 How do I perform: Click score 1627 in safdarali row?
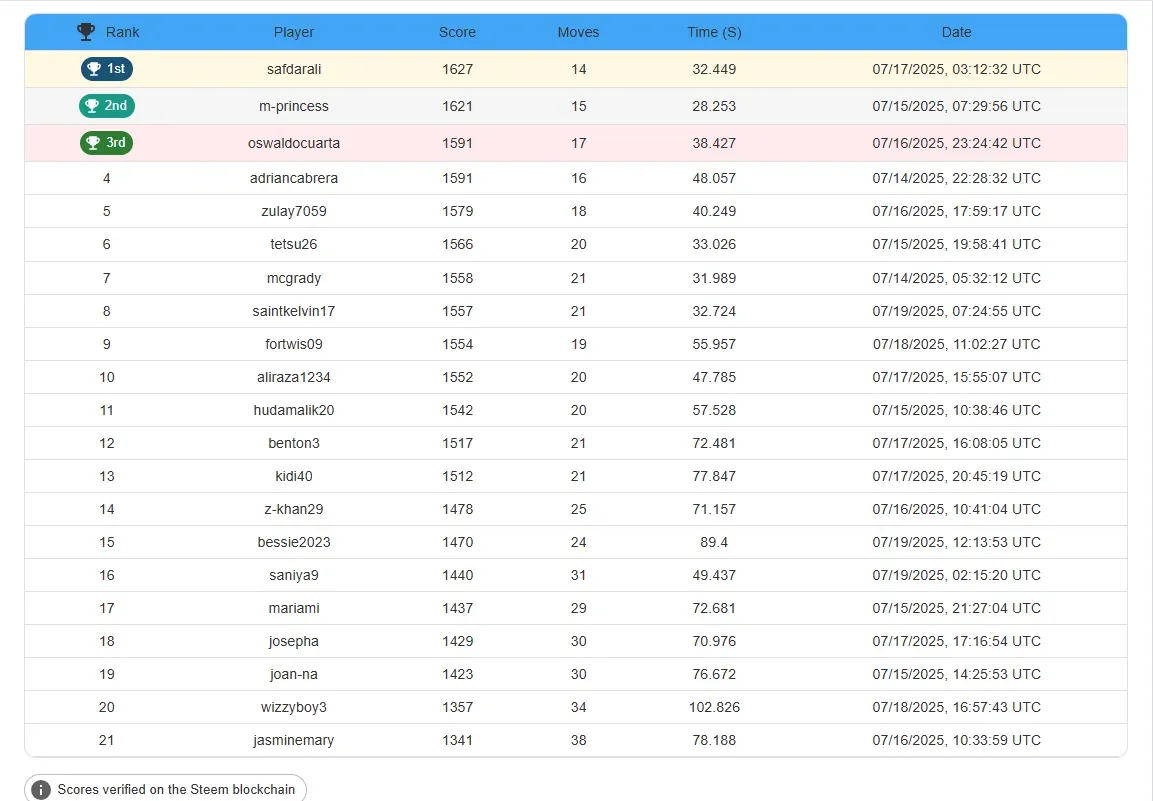[457, 69]
